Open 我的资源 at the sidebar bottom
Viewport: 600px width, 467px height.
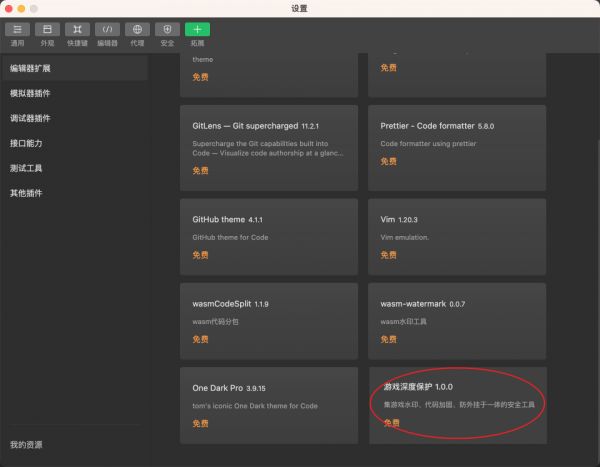[x=26, y=444]
